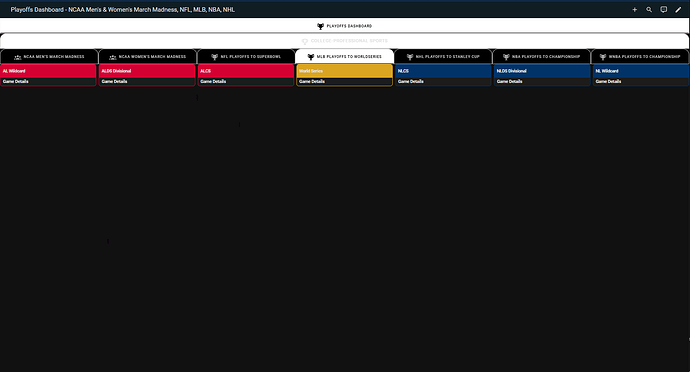Screen dimensions: 690x372
Task: Open NHL Playoffs to Stanley Cup tab
Action: 443,56
